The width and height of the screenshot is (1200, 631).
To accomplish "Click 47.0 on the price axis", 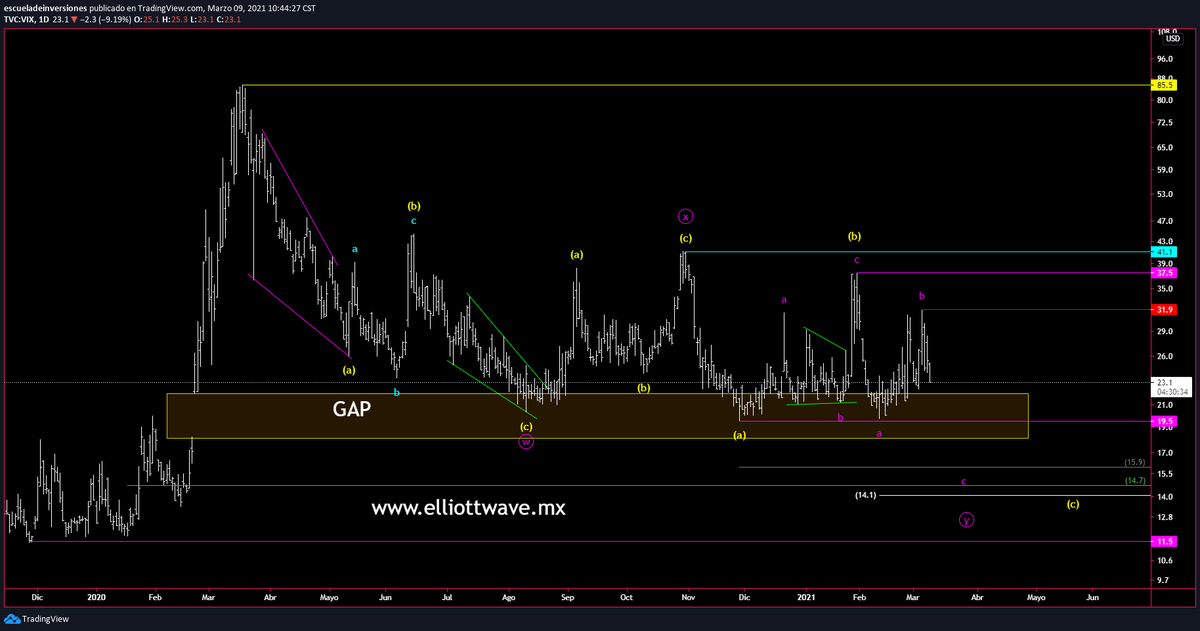I will point(1164,221).
